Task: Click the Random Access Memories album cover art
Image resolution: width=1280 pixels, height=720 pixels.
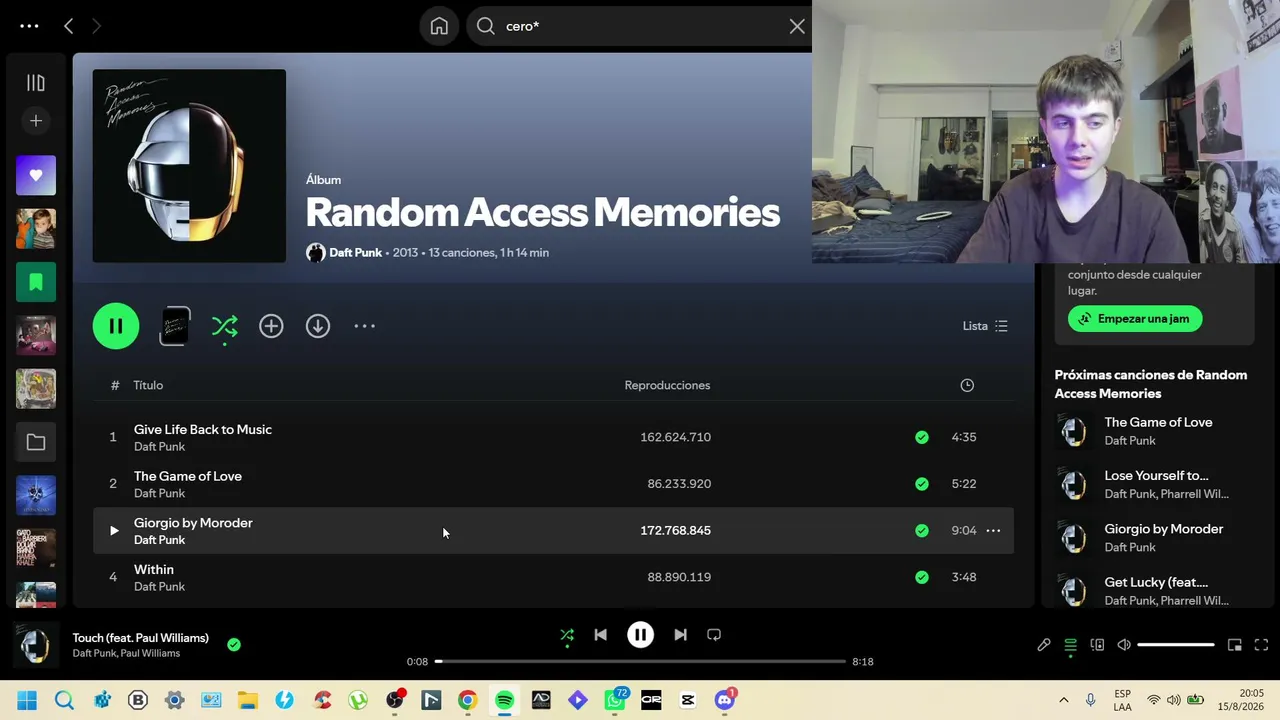Action: 189,166
